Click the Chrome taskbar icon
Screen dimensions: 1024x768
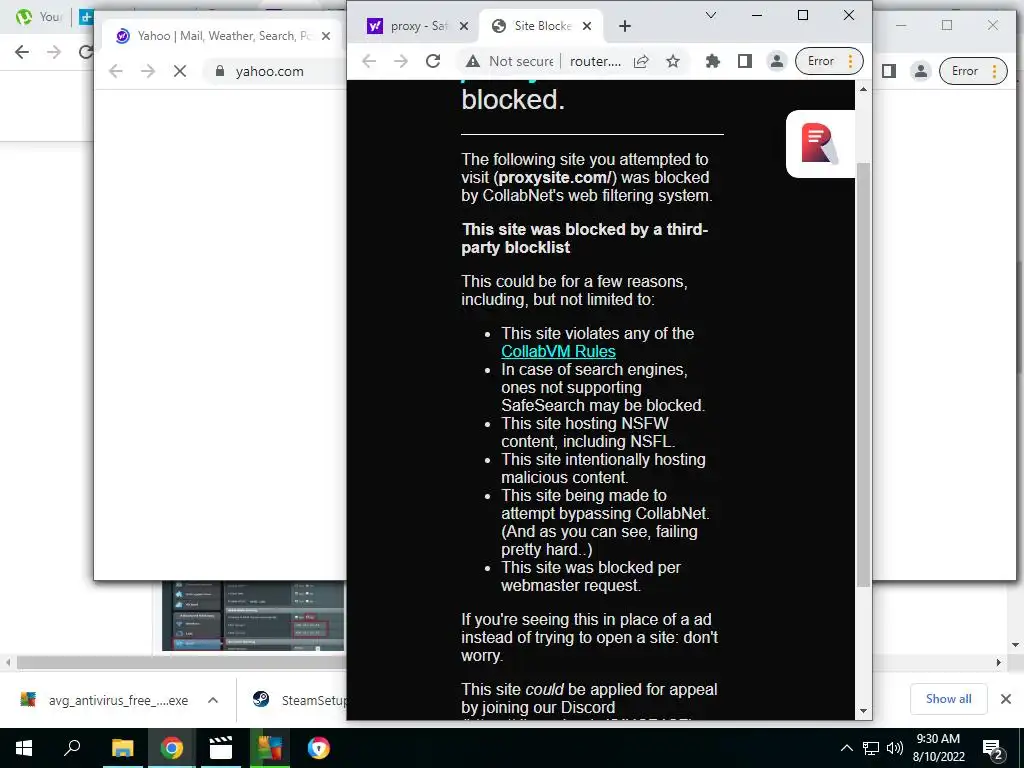(171, 748)
